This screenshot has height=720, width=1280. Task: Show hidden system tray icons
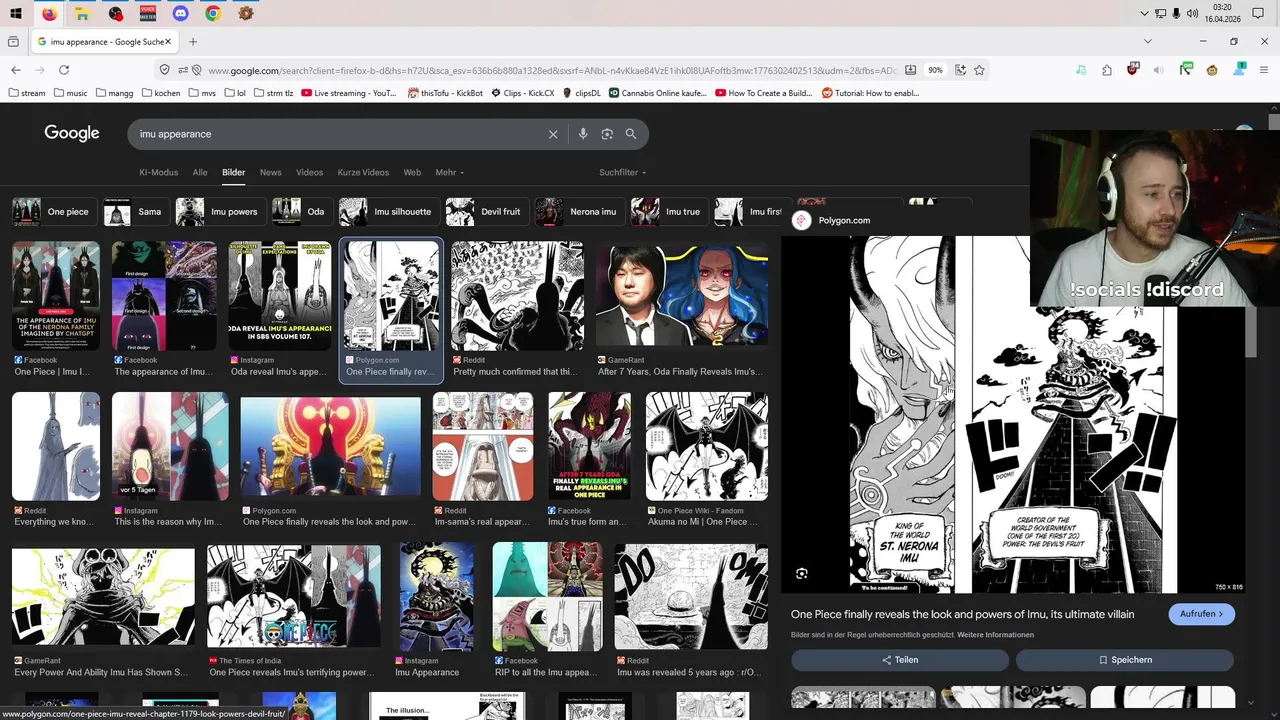(x=1144, y=13)
